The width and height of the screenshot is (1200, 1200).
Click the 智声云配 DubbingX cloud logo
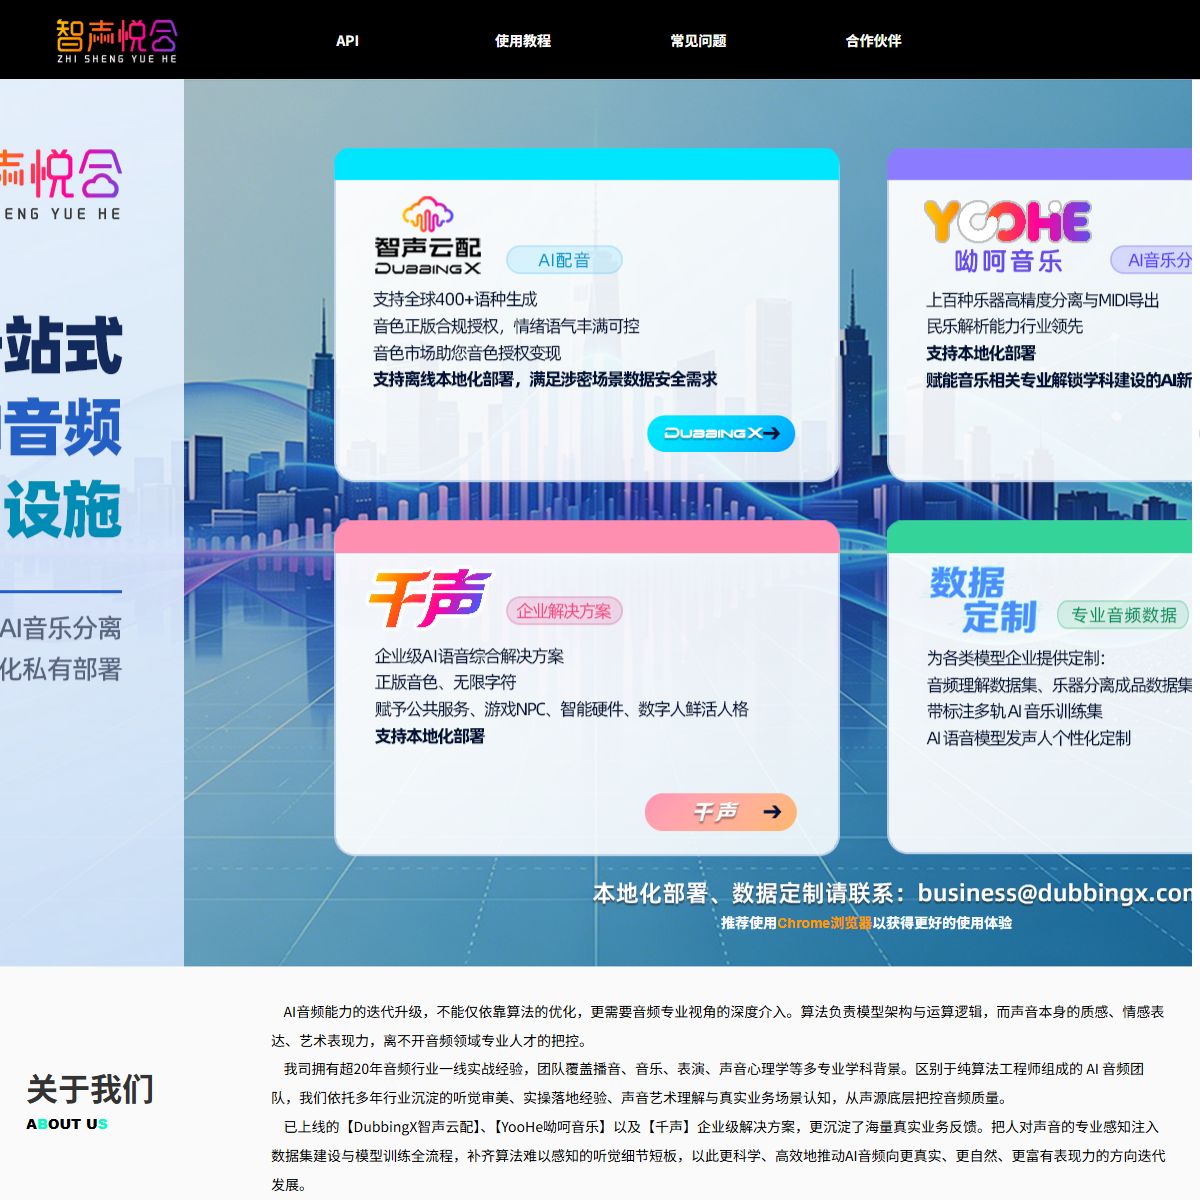428,236
